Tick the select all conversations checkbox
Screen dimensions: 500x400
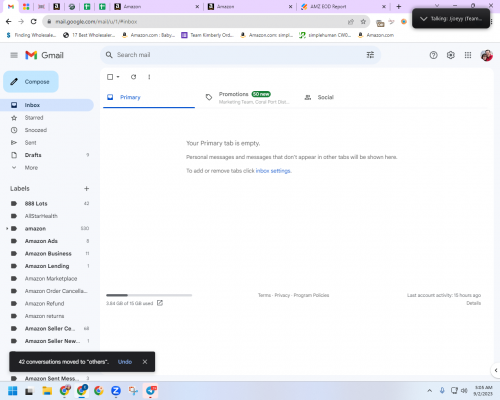click(110, 77)
